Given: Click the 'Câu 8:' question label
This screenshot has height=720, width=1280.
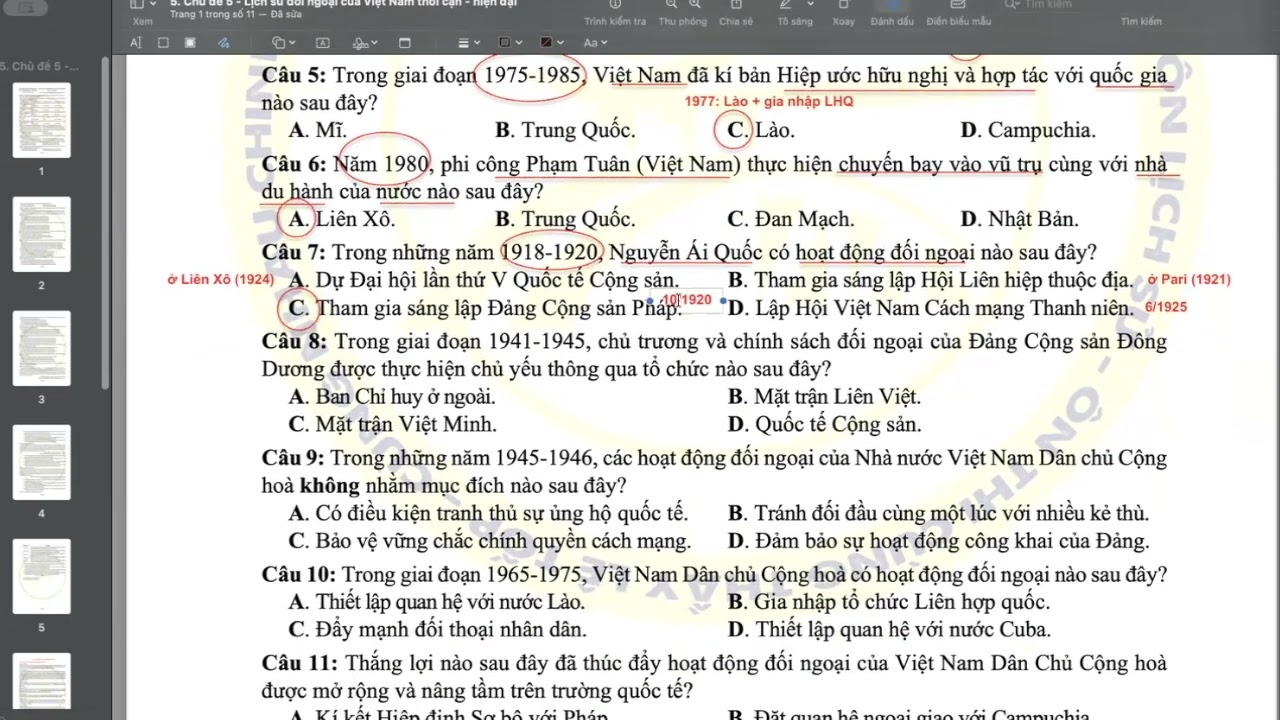Looking at the screenshot, I should pos(293,342).
